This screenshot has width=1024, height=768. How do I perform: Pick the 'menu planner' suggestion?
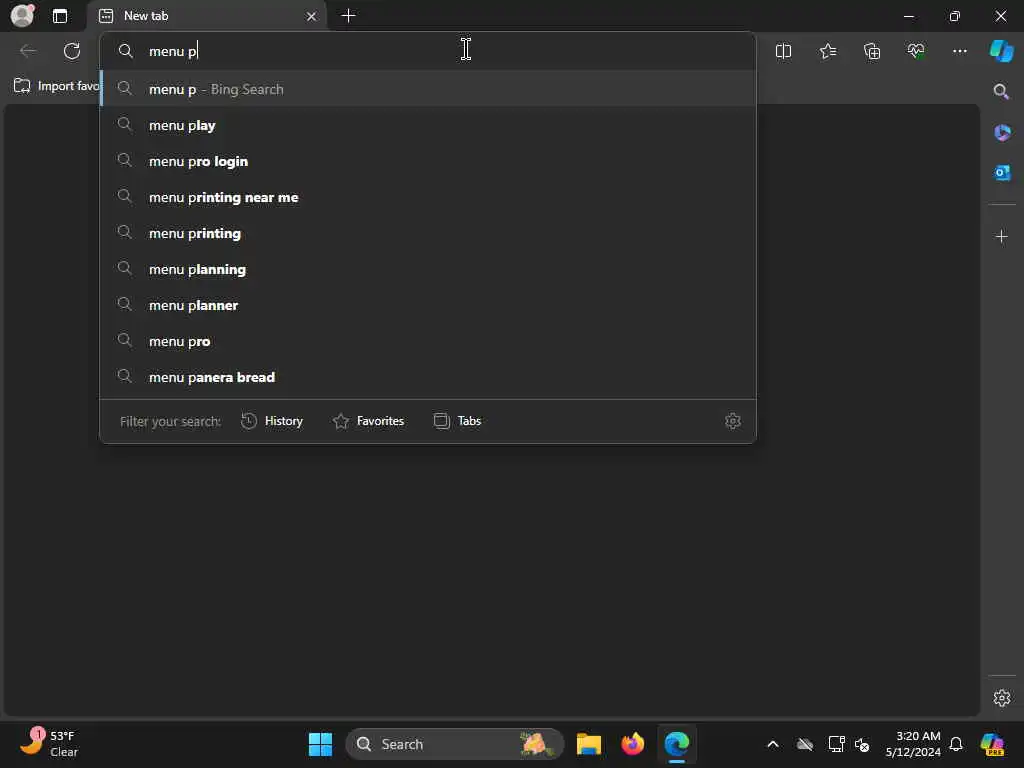[x=428, y=304]
